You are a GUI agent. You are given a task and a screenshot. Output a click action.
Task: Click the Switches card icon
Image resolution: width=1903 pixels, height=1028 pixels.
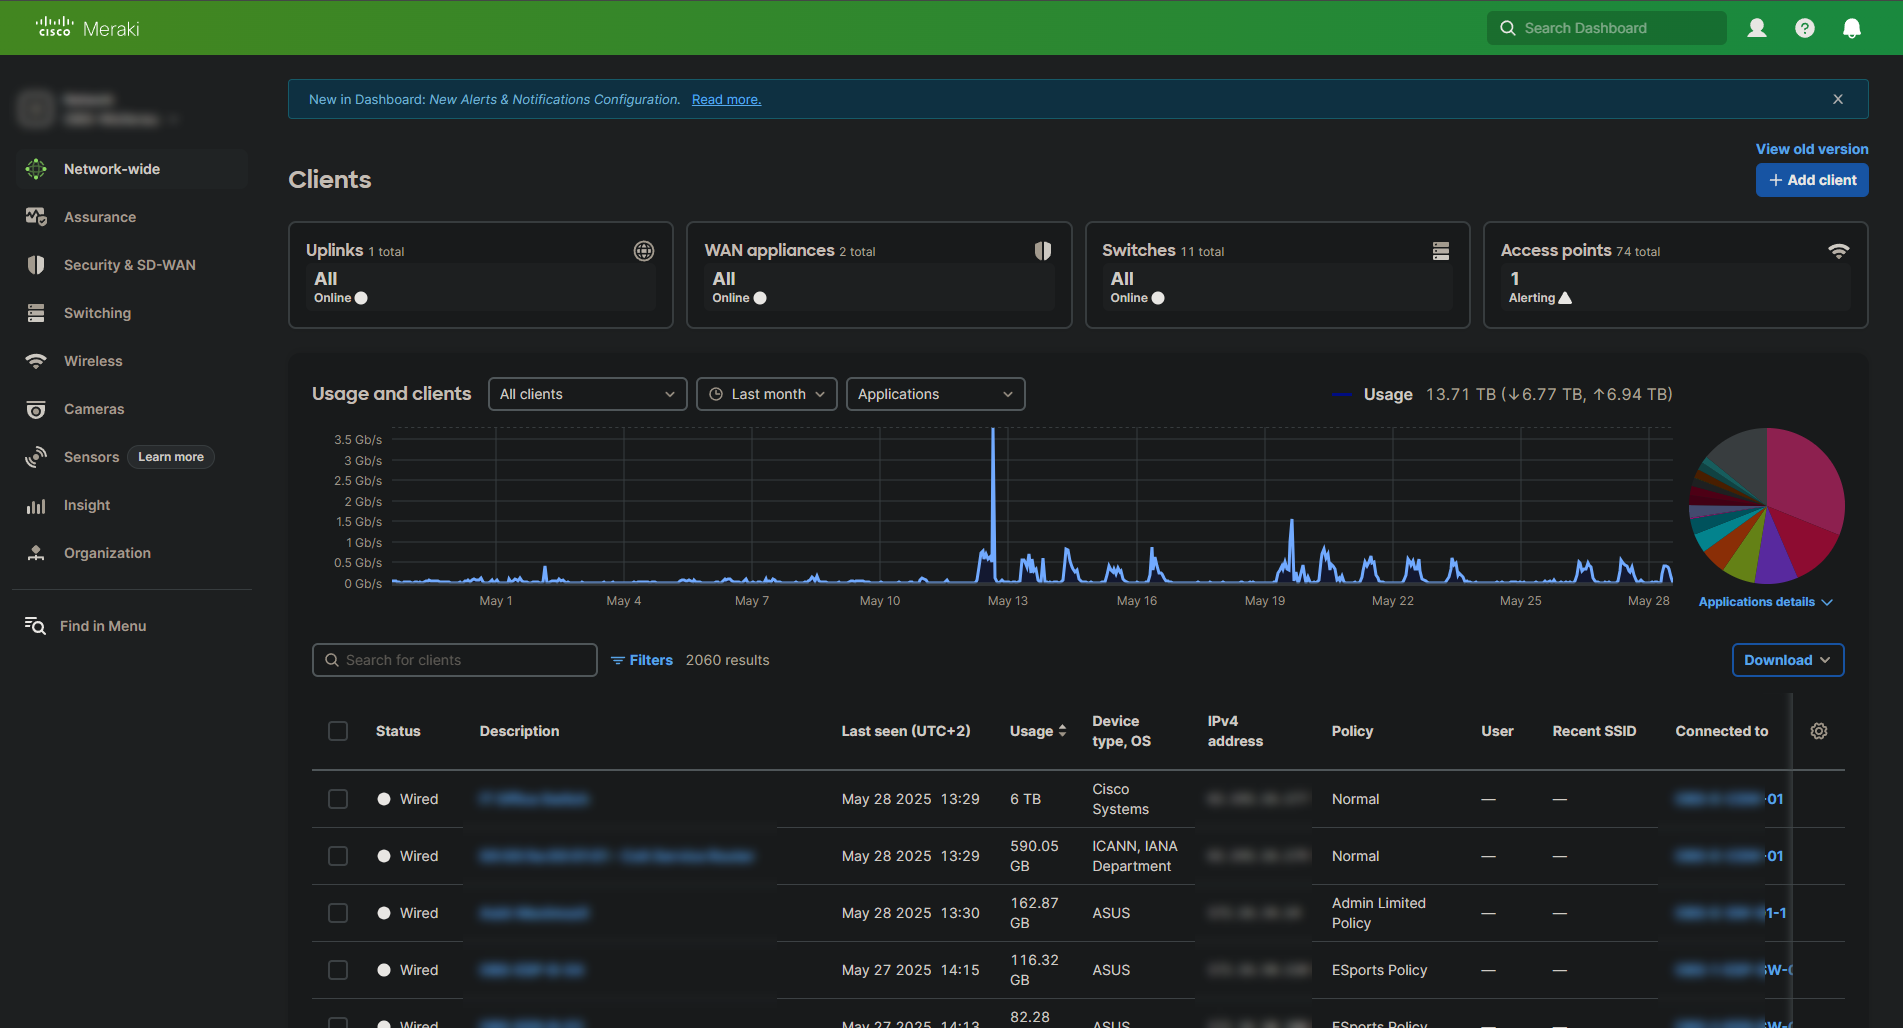pyautogui.click(x=1440, y=251)
